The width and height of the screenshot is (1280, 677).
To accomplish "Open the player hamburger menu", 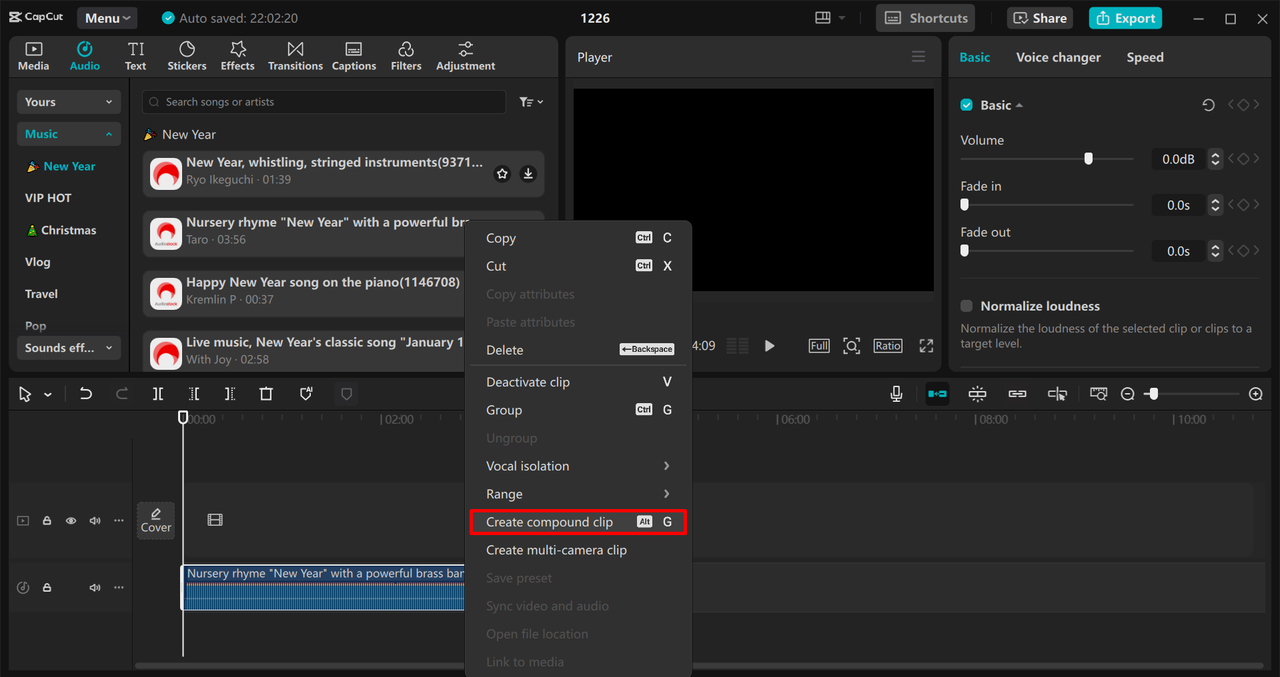I will (918, 57).
